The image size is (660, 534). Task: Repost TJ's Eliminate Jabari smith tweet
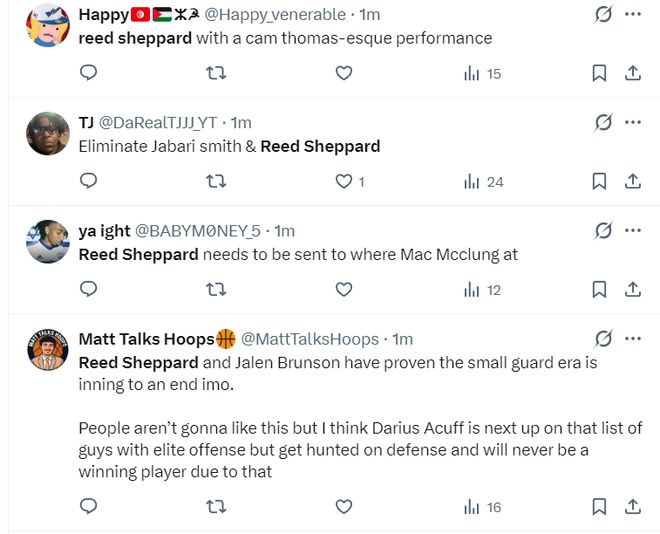pyautogui.click(x=215, y=181)
